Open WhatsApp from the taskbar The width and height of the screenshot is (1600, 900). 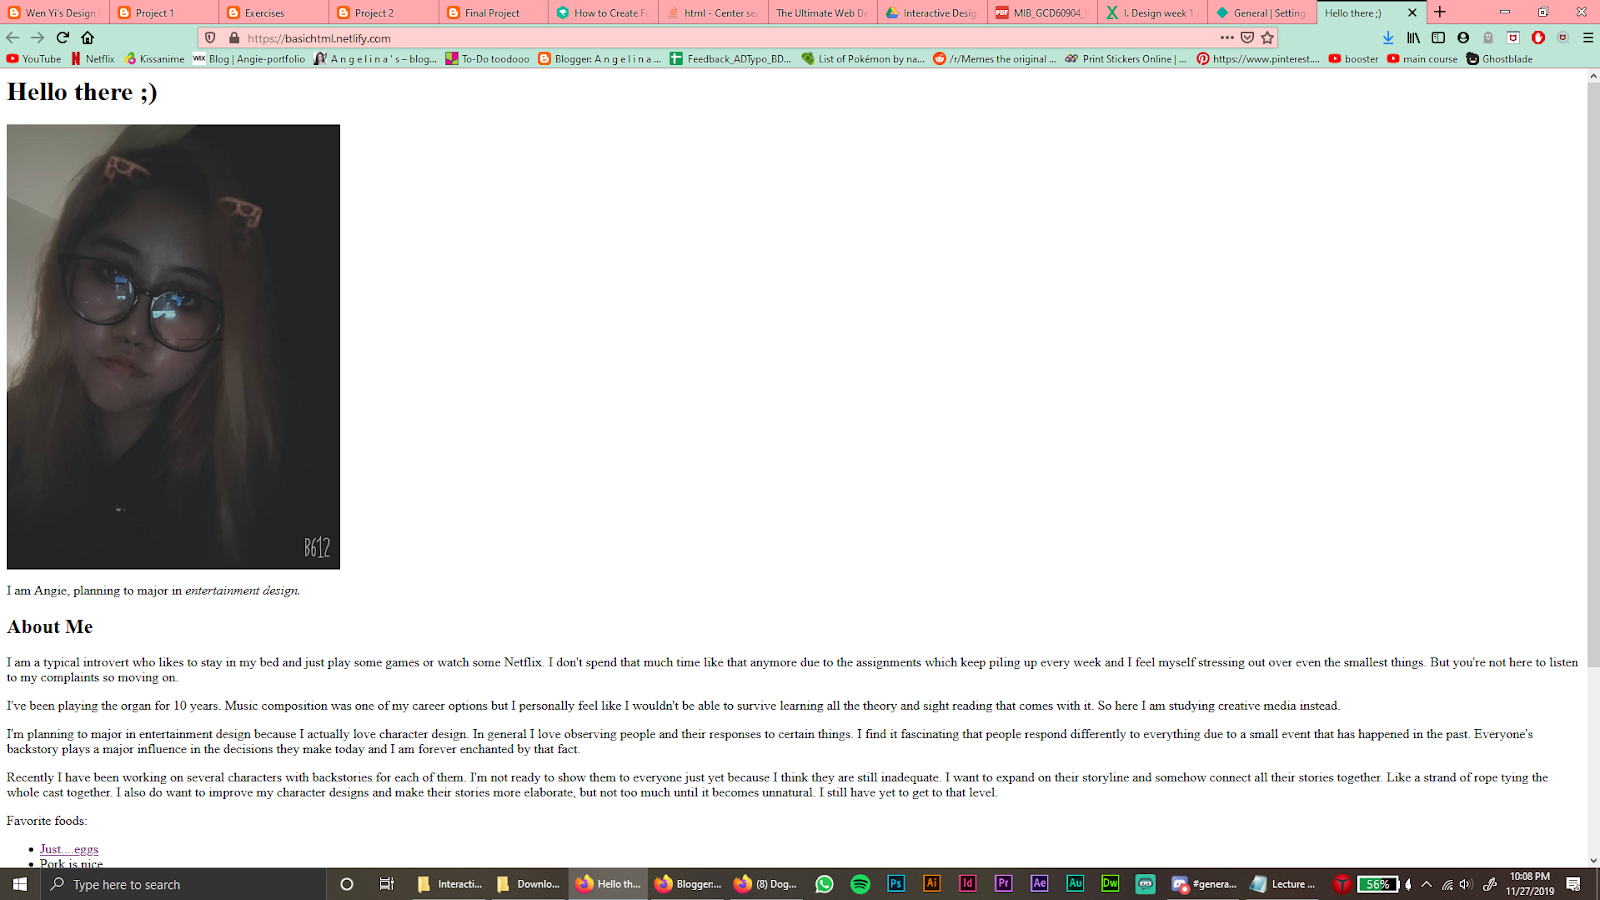(x=824, y=884)
